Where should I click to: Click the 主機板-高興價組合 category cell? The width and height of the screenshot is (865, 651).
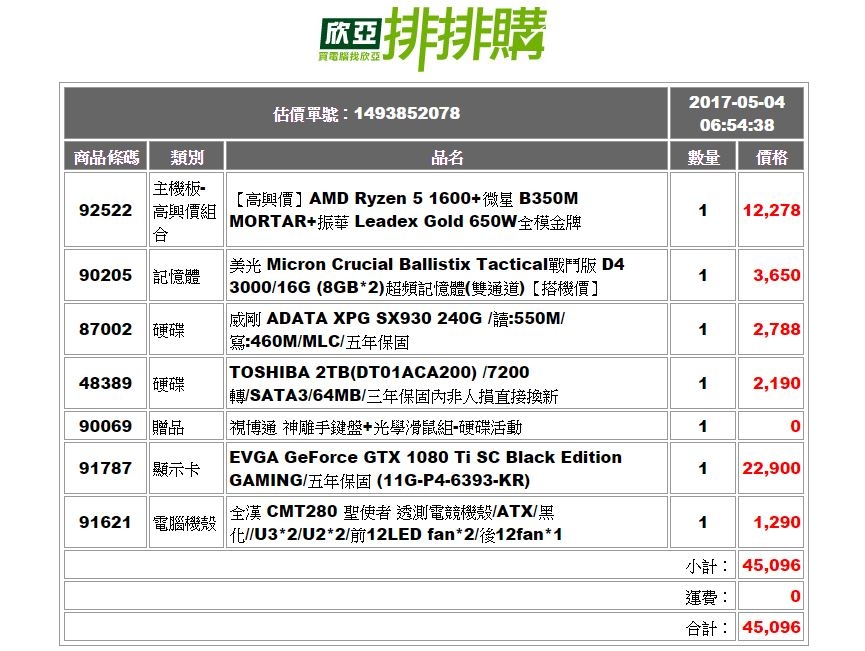coord(184,211)
